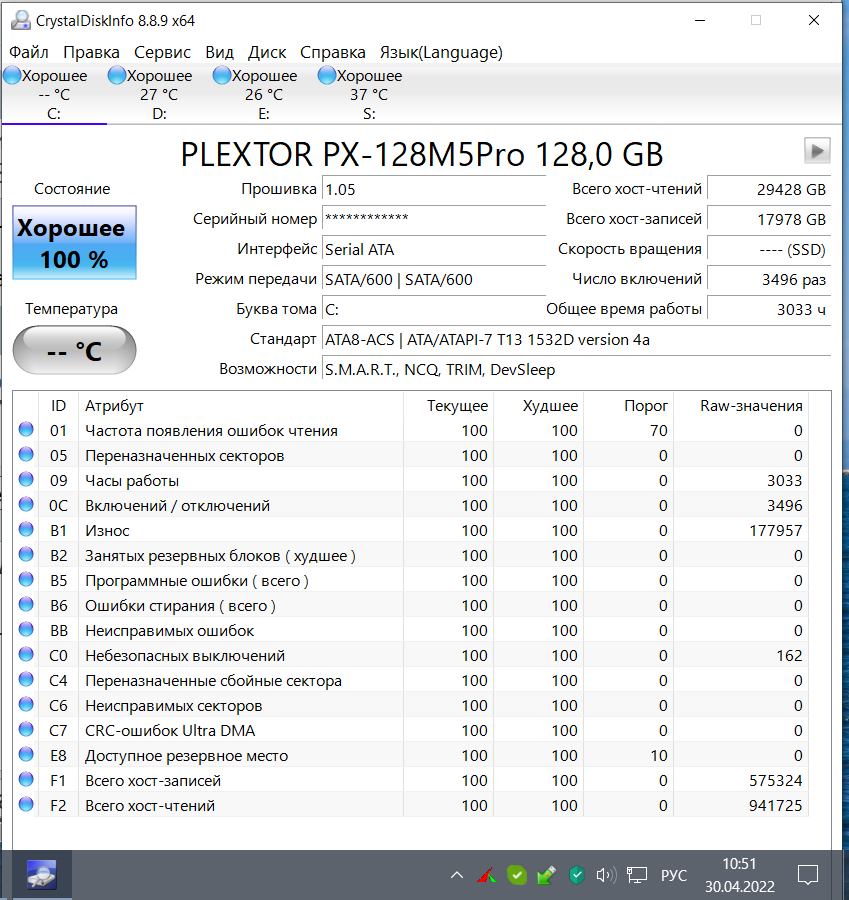
Task: Select the D: disk at 27 °C
Action: [x=159, y=95]
